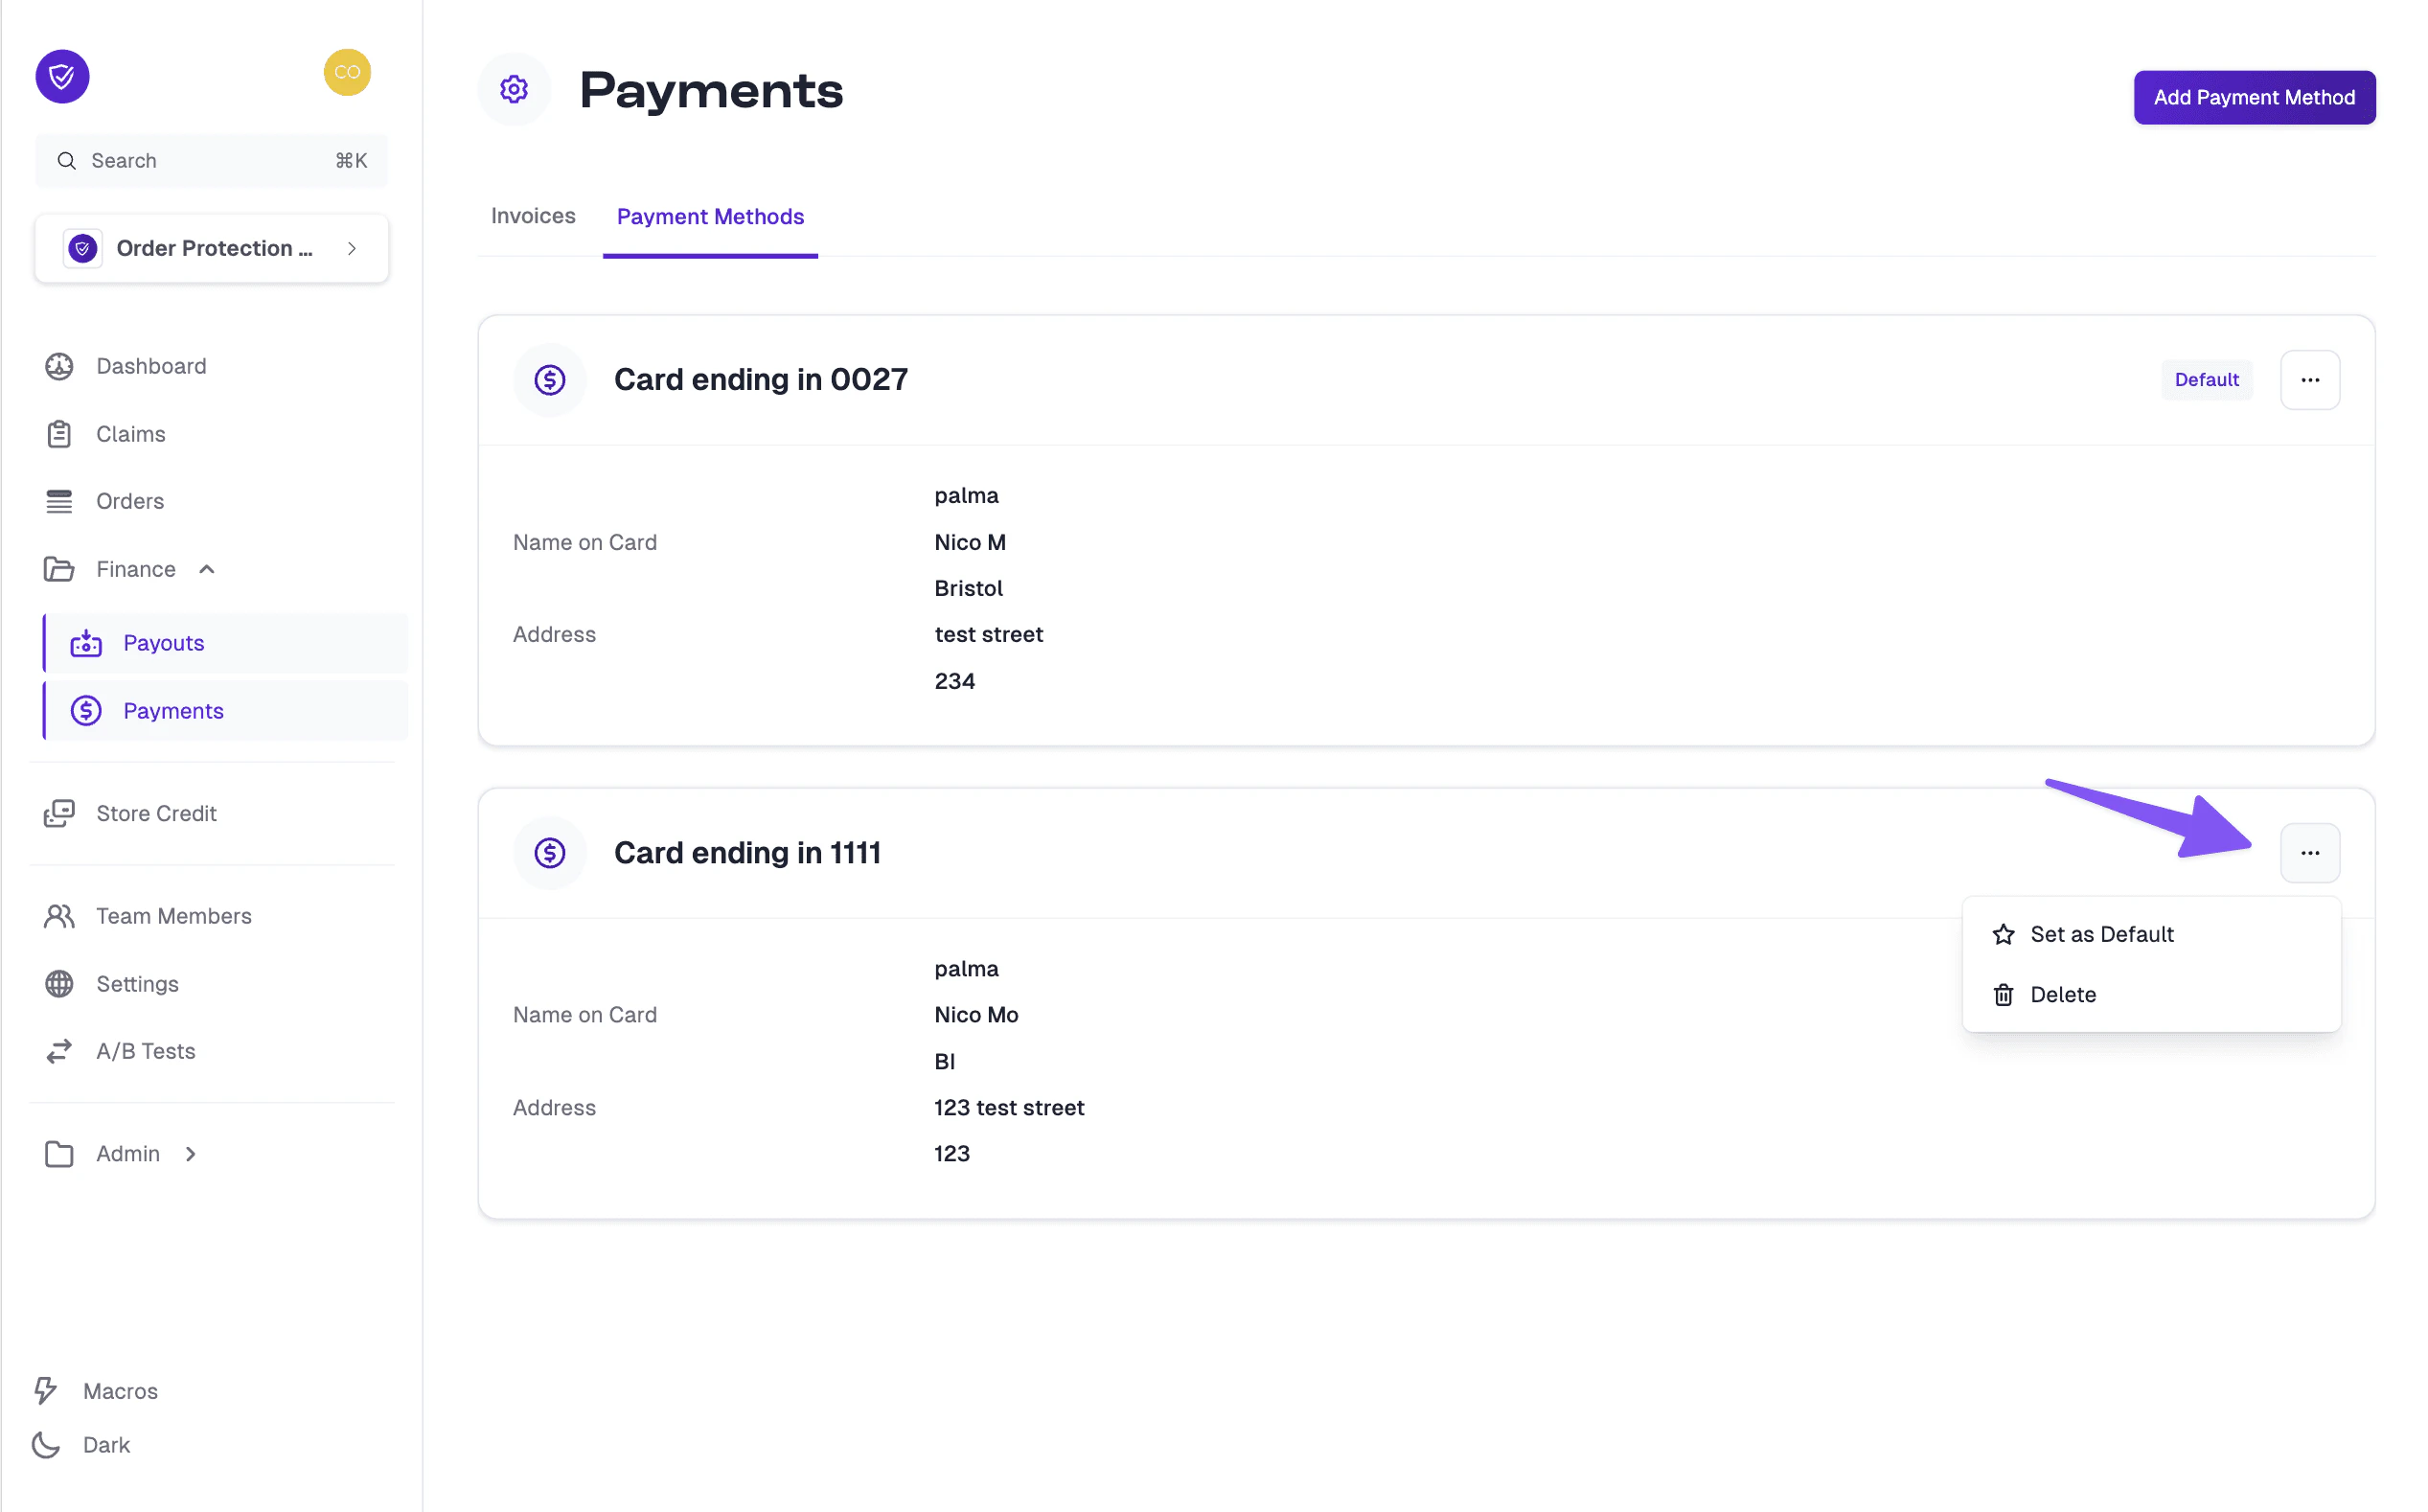Collapse the Finance section chevron

pyautogui.click(x=207, y=568)
